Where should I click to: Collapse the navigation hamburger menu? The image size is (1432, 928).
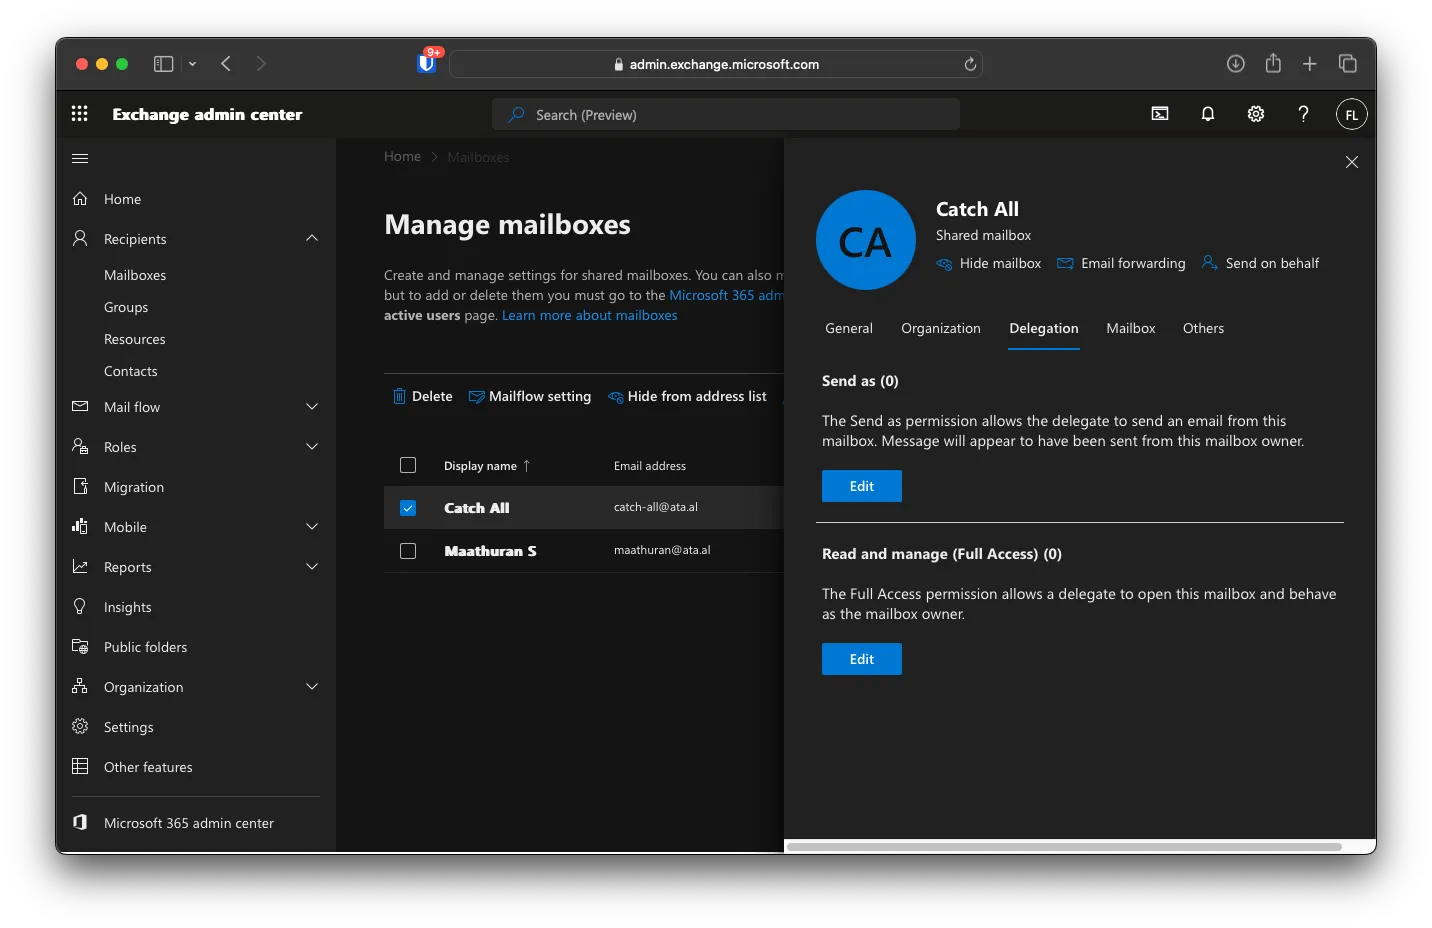pyautogui.click(x=80, y=158)
